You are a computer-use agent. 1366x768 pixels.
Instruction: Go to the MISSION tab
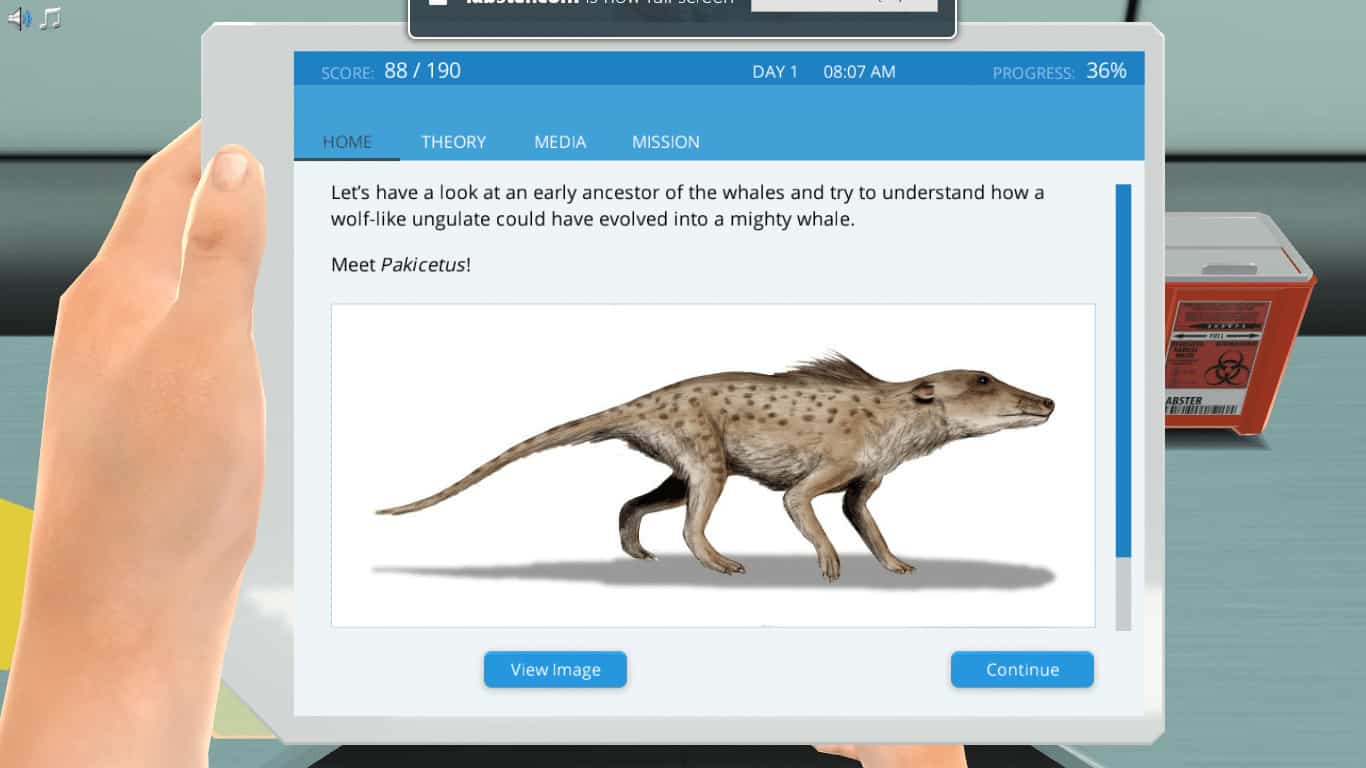click(665, 142)
